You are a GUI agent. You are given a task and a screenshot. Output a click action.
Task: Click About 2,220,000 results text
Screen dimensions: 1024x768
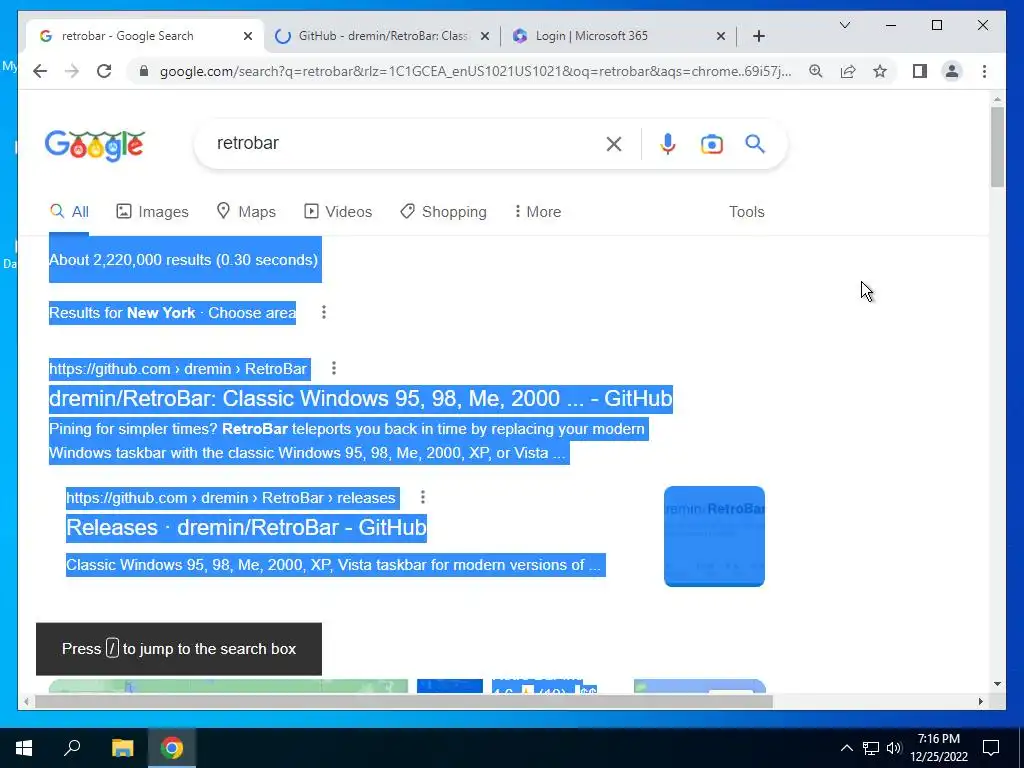184,260
